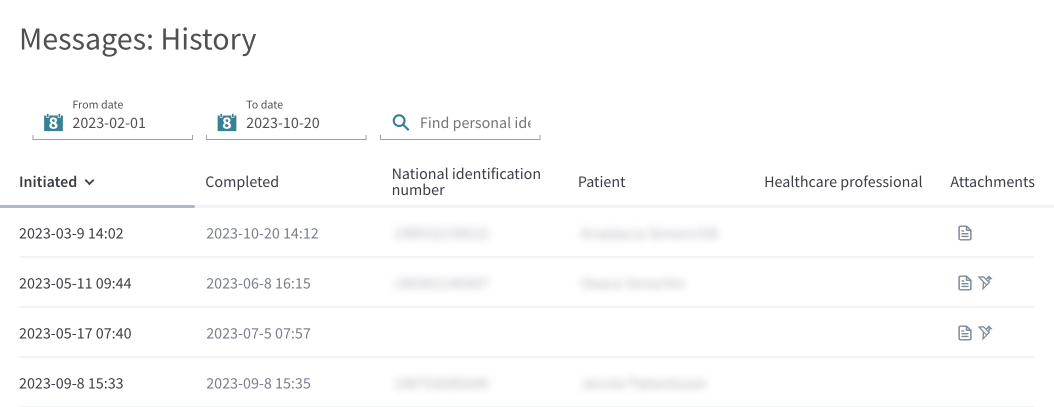Click the Healthcare professional column header
1054x407 pixels.
tap(843, 182)
